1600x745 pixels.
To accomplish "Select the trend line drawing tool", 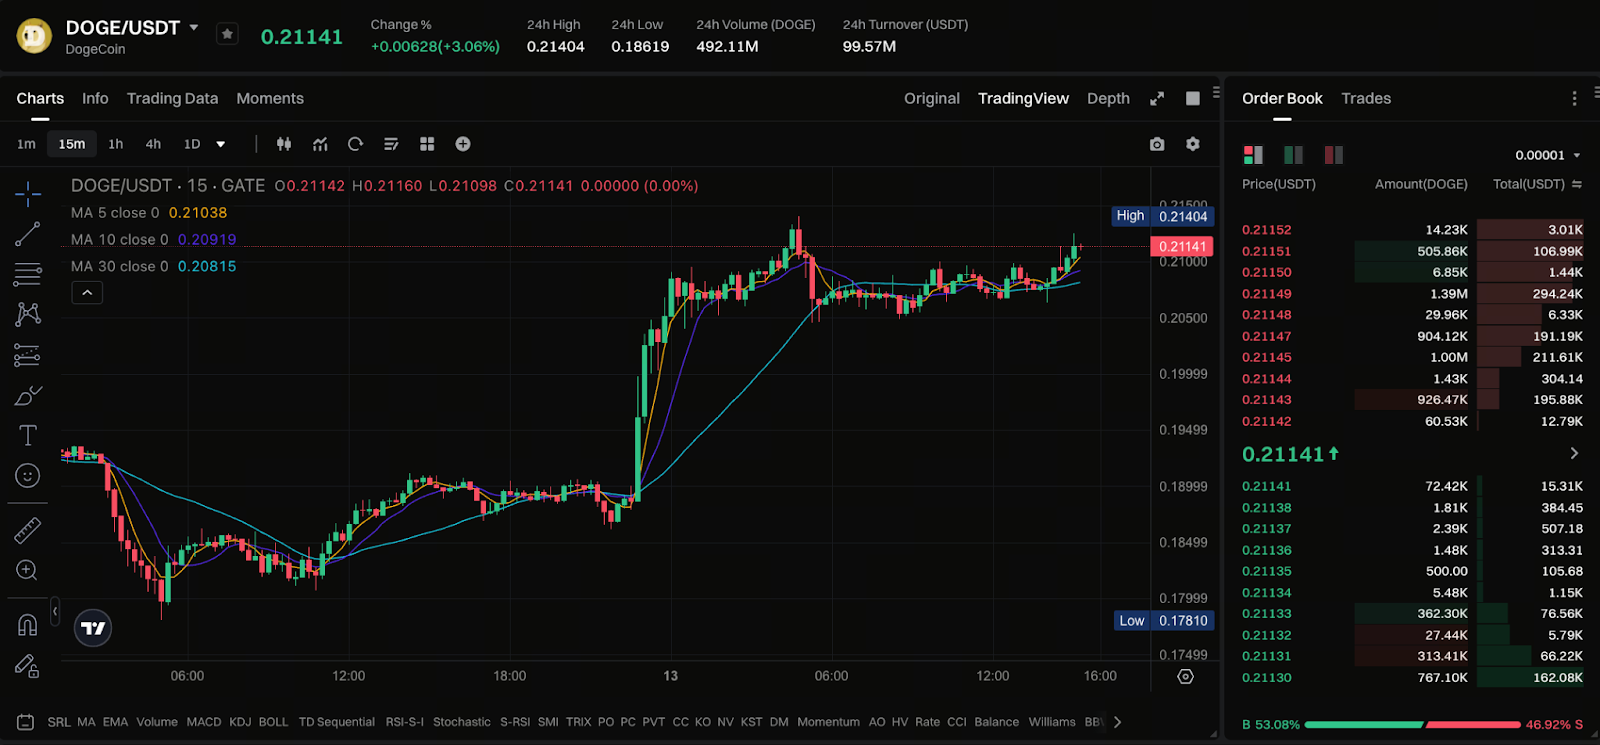I will (28, 234).
